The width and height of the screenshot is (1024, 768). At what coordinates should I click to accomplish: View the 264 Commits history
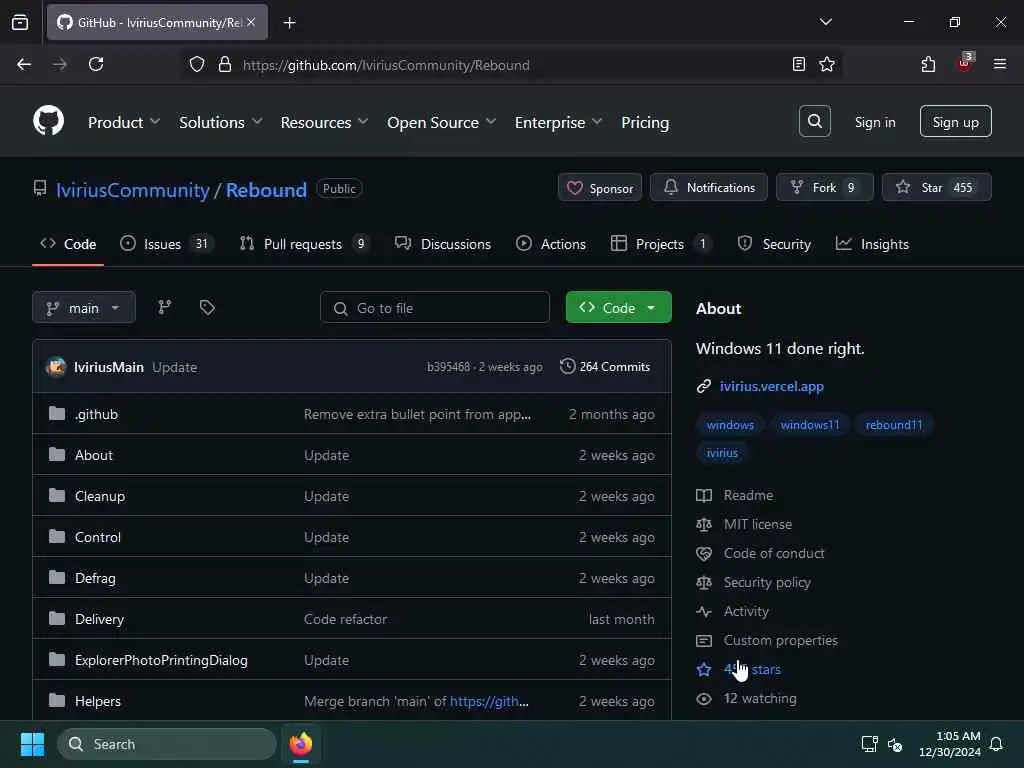click(605, 366)
